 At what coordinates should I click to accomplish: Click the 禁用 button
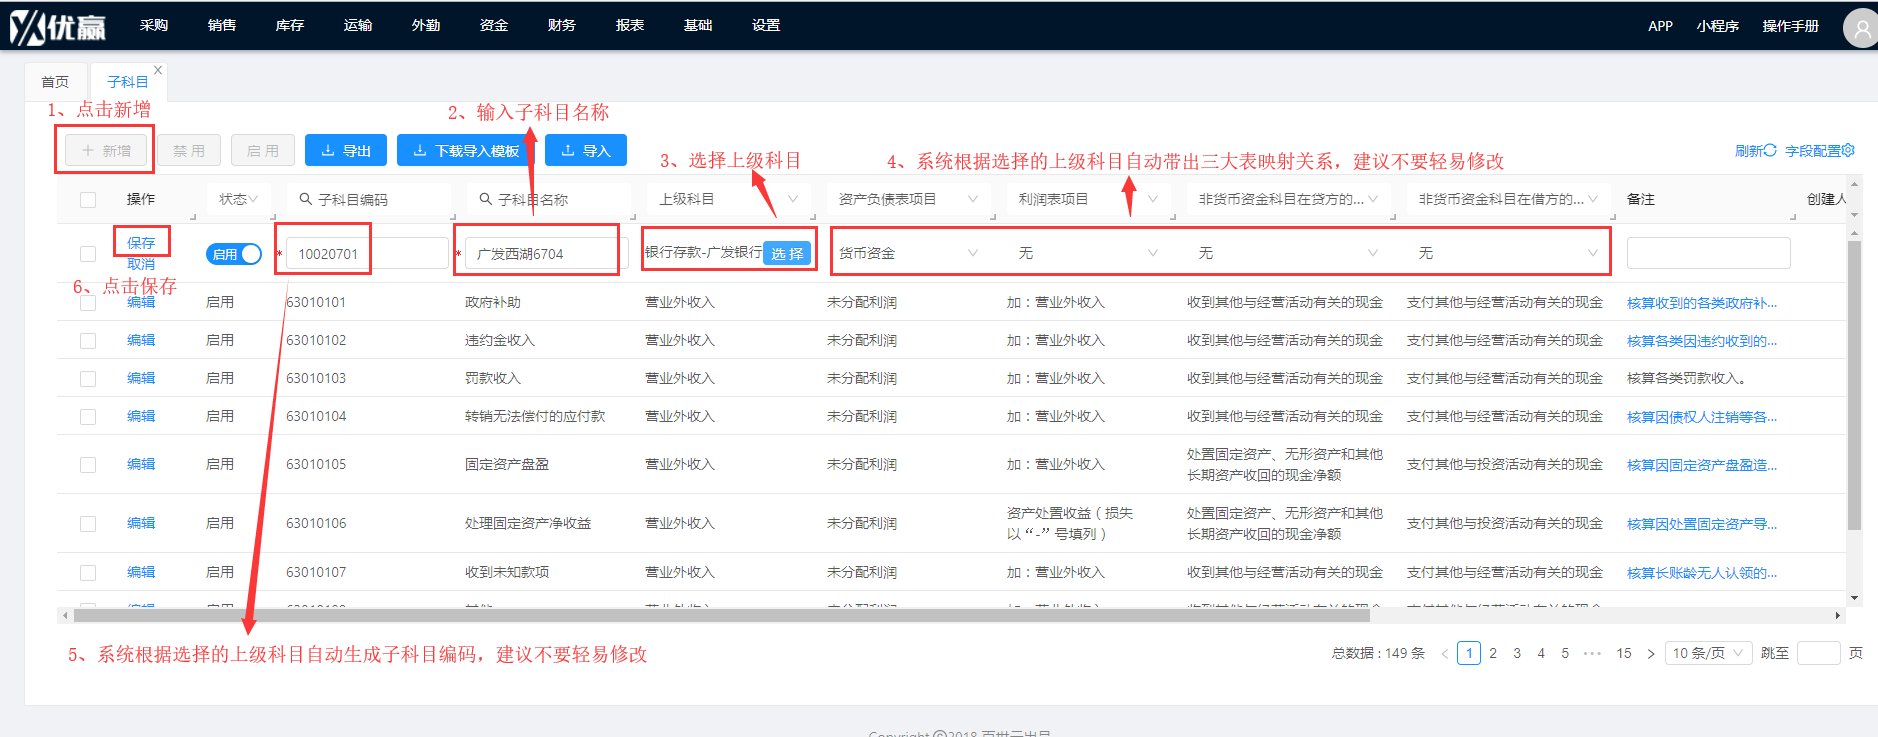pyautogui.click(x=189, y=151)
